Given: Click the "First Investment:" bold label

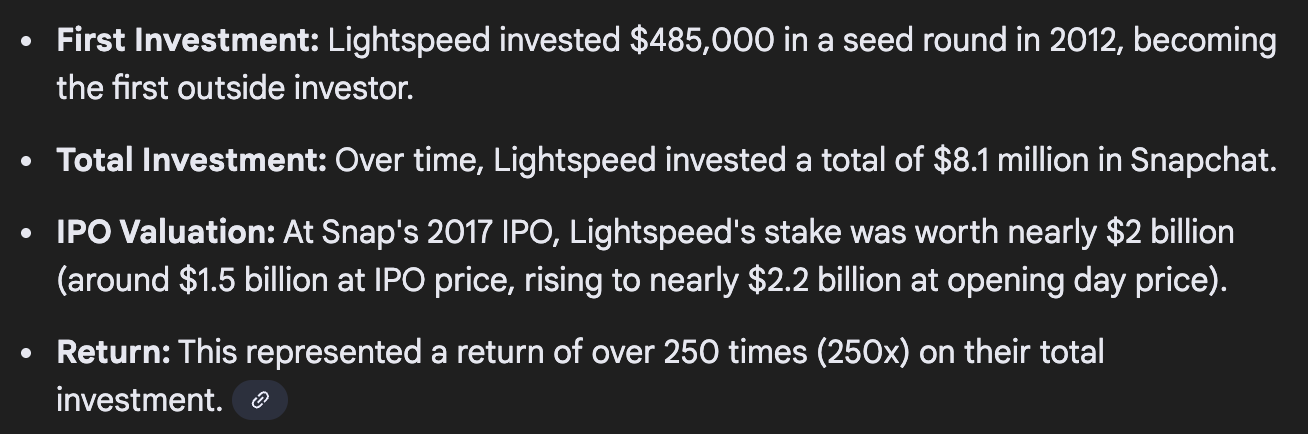Looking at the screenshot, I should pos(187,41).
